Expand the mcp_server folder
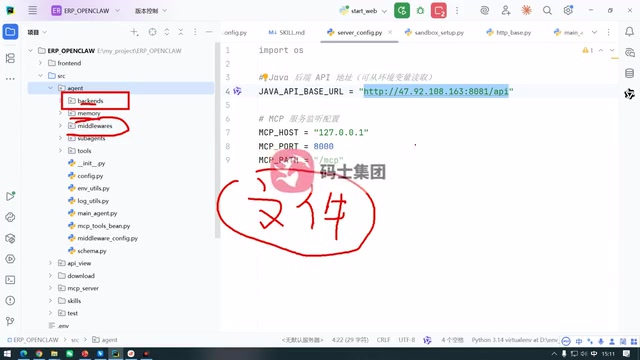The height and width of the screenshot is (360, 640). click(50, 288)
